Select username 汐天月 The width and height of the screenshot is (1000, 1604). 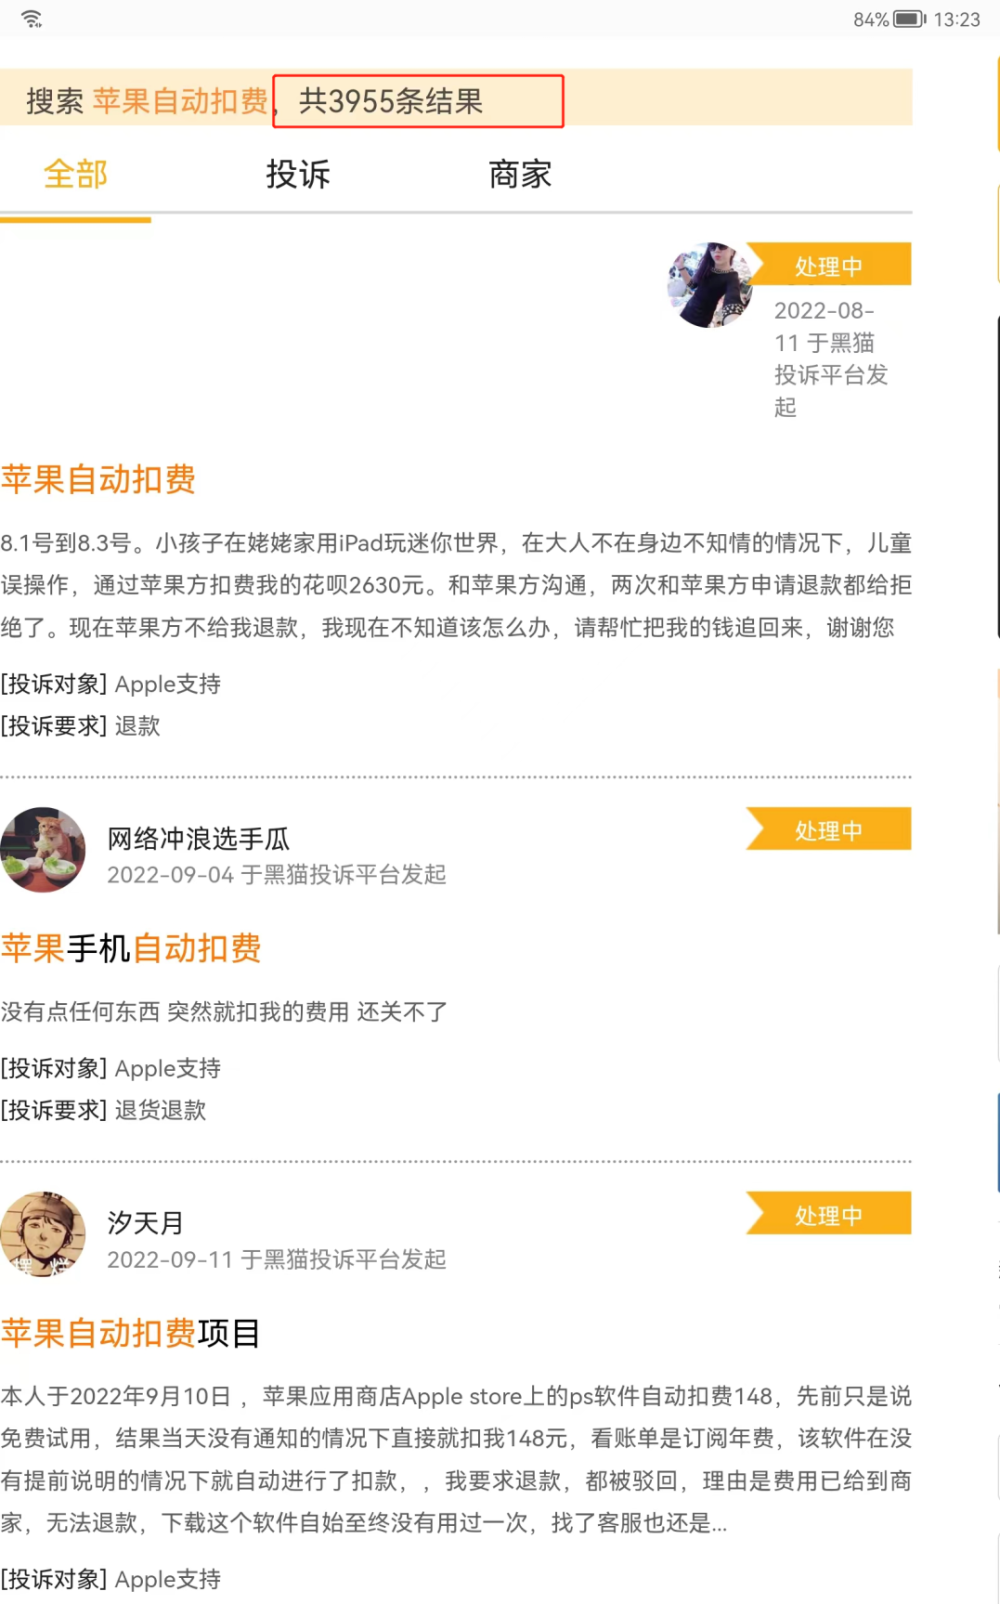click(145, 1223)
